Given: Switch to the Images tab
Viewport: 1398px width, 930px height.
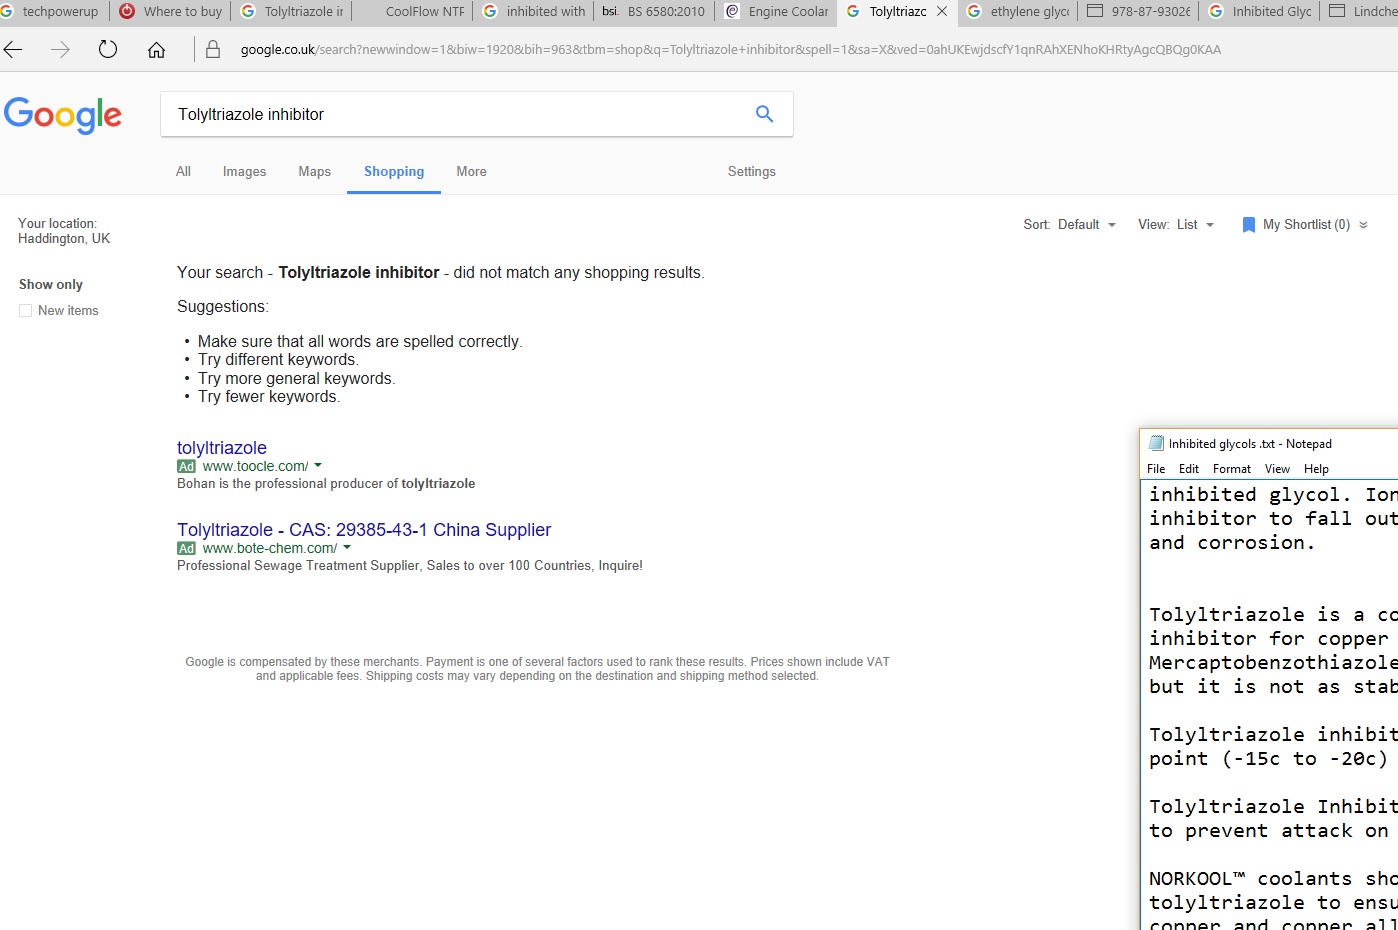Looking at the screenshot, I should (x=244, y=172).
